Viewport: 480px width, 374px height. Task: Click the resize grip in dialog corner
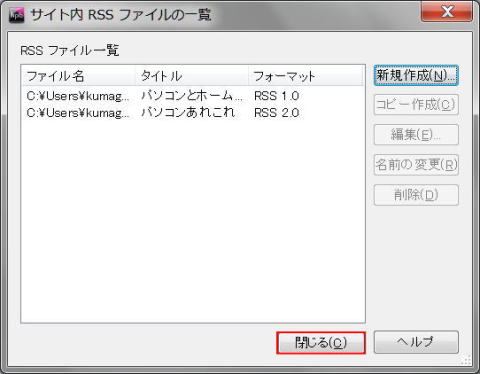(466, 360)
